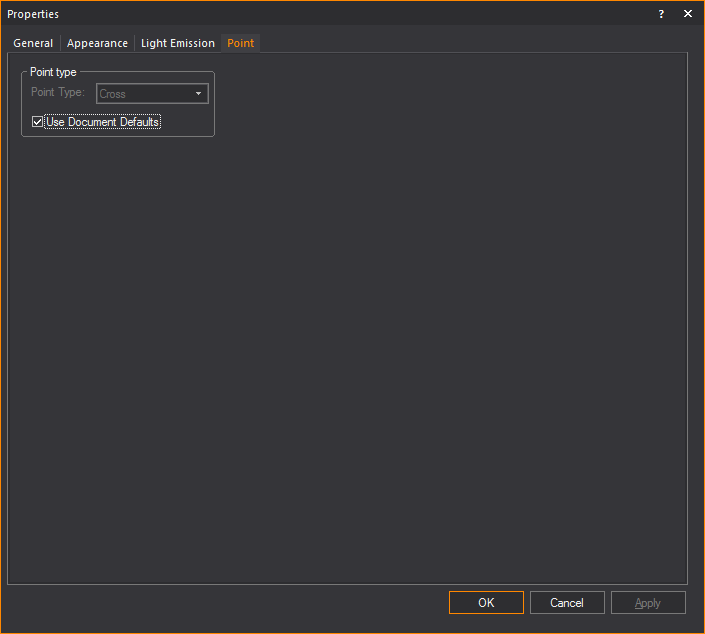Click the blank space left of OK
Viewport: 705px width, 634px height.
(x=250, y=603)
